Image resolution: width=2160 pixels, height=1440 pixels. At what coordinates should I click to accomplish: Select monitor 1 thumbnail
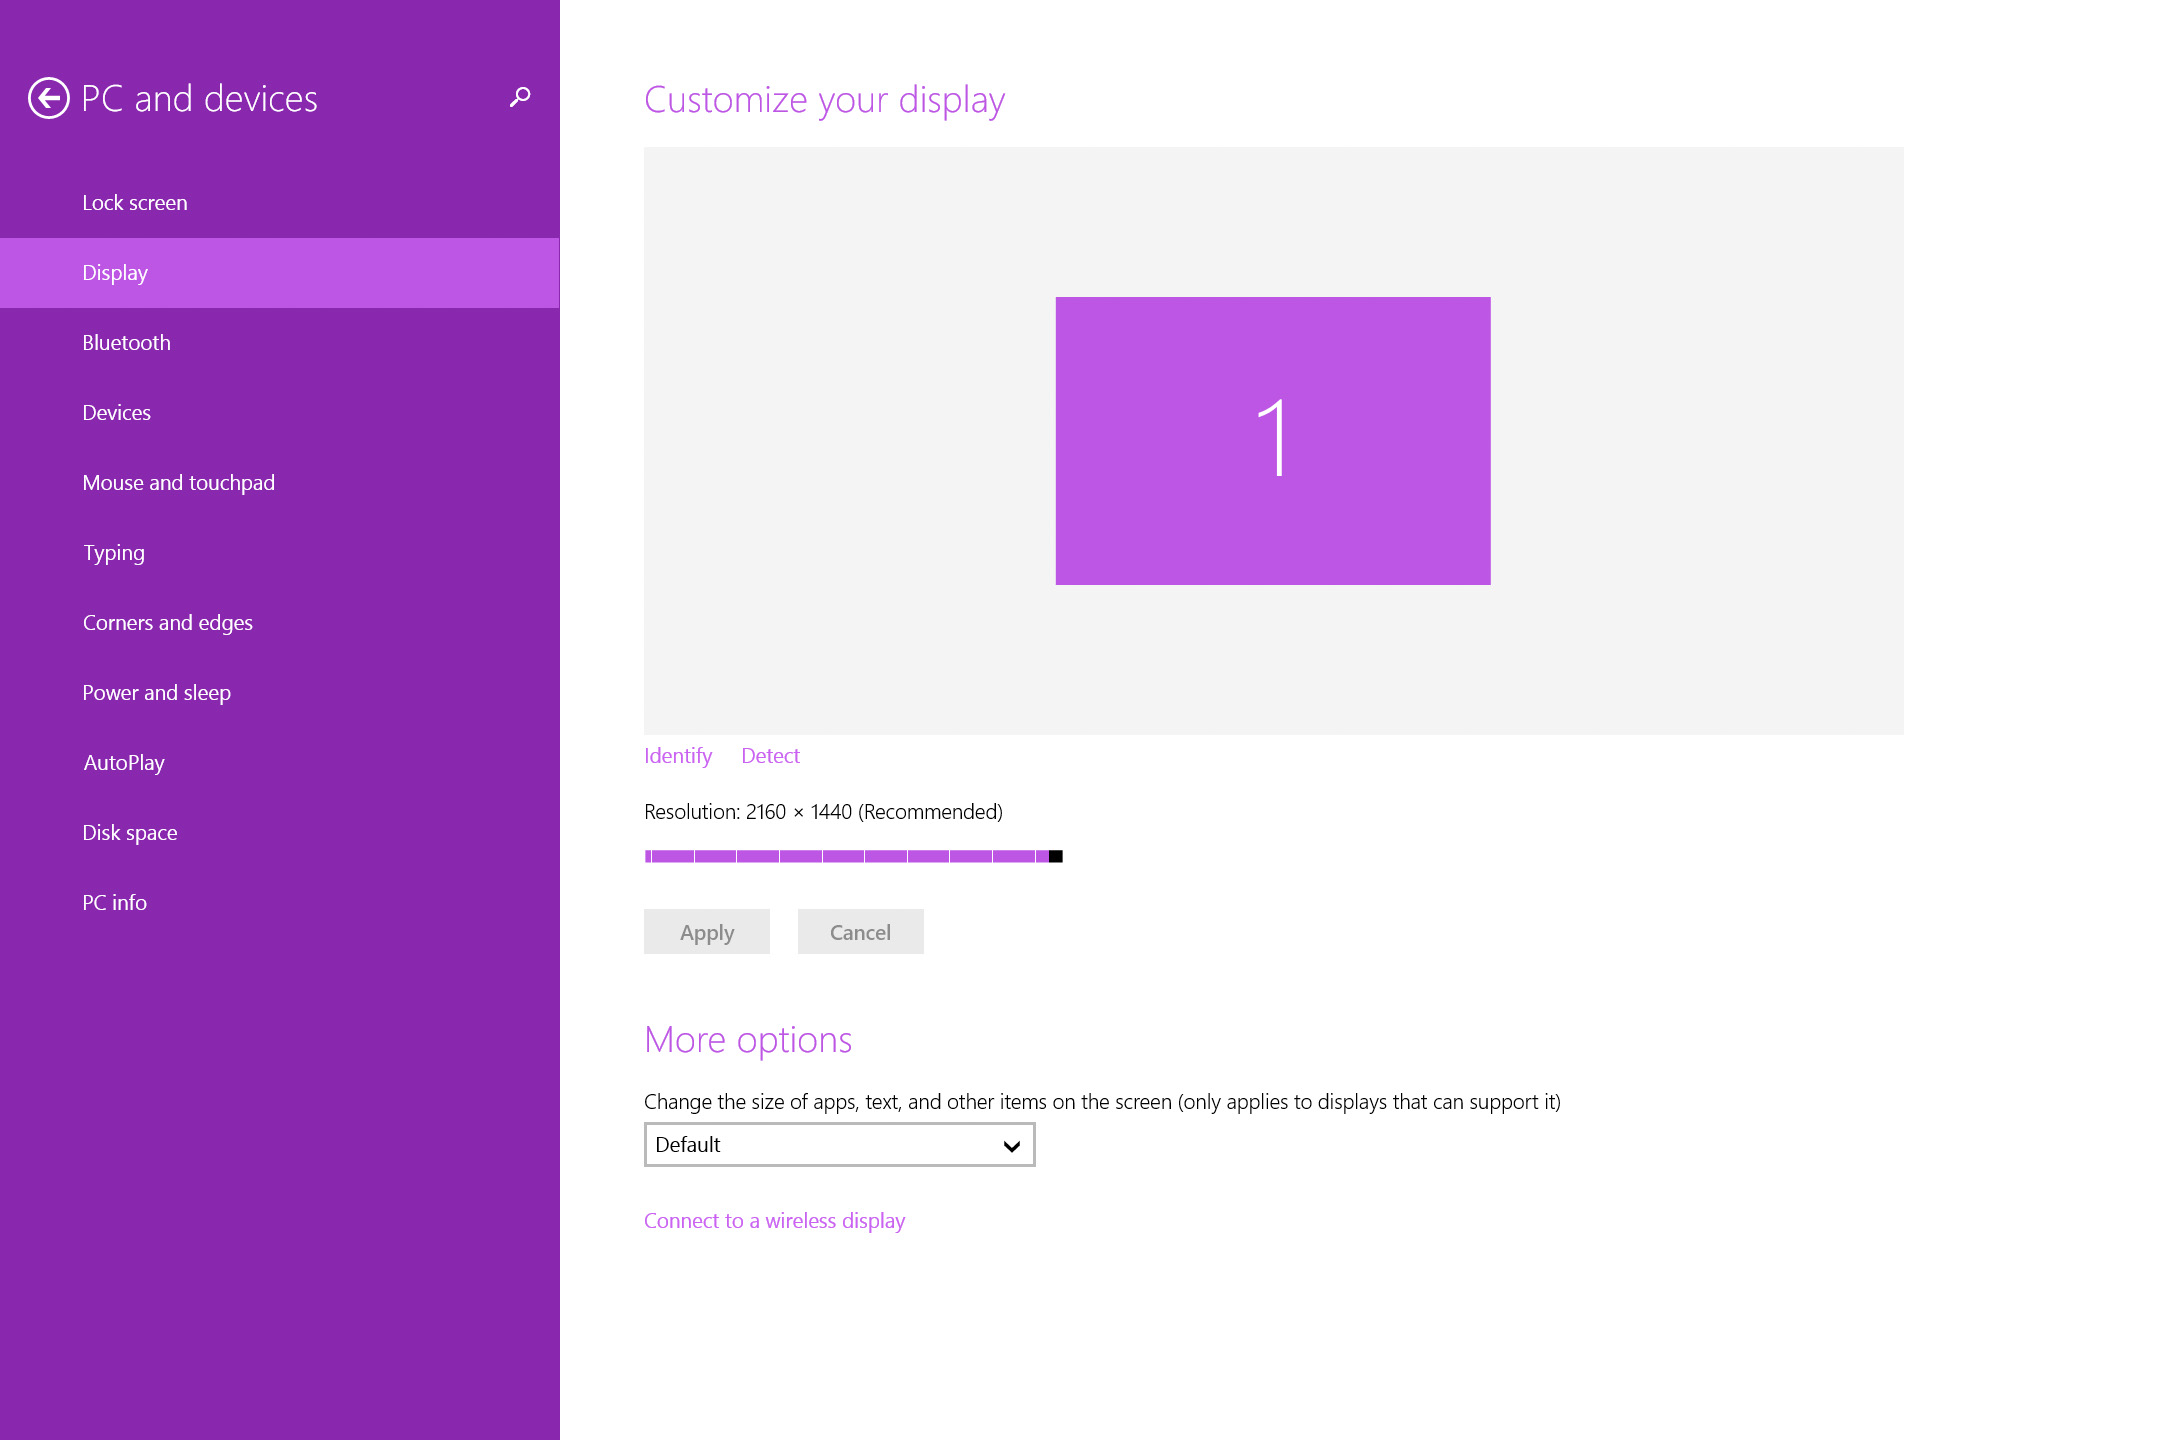tap(1273, 441)
